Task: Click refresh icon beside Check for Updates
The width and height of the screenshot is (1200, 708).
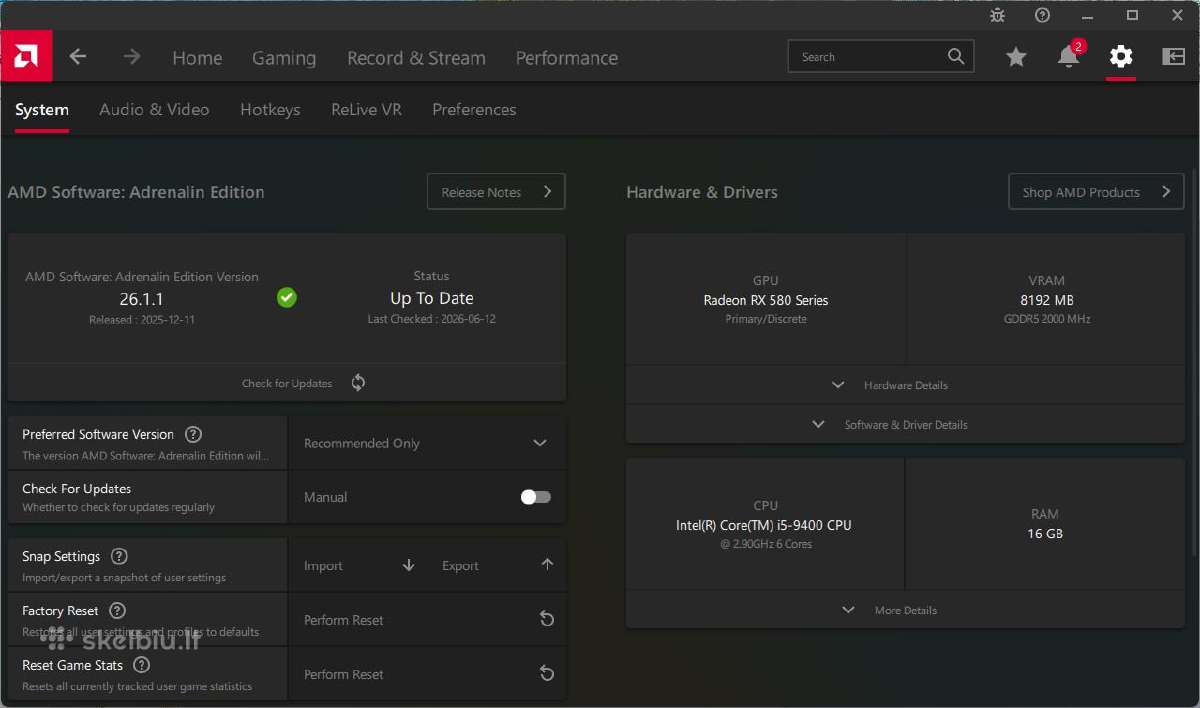Action: coord(358,383)
